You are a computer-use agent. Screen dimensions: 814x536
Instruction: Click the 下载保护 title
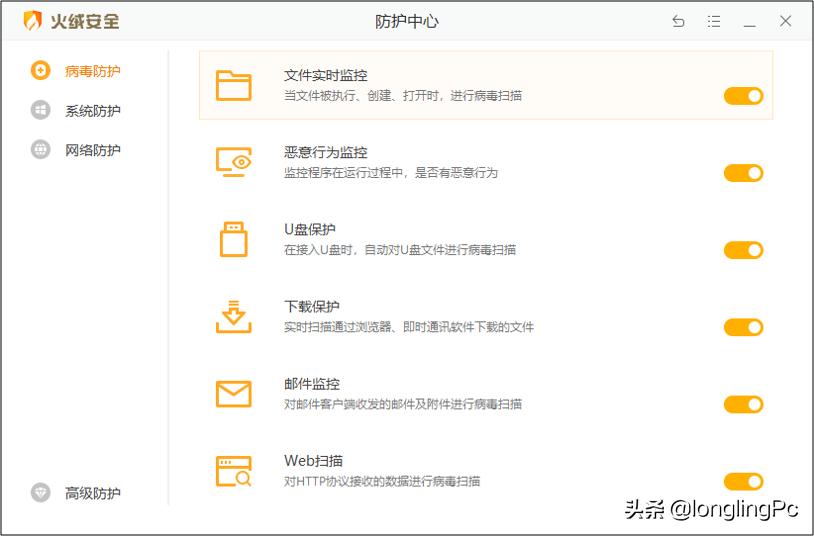[311, 306]
